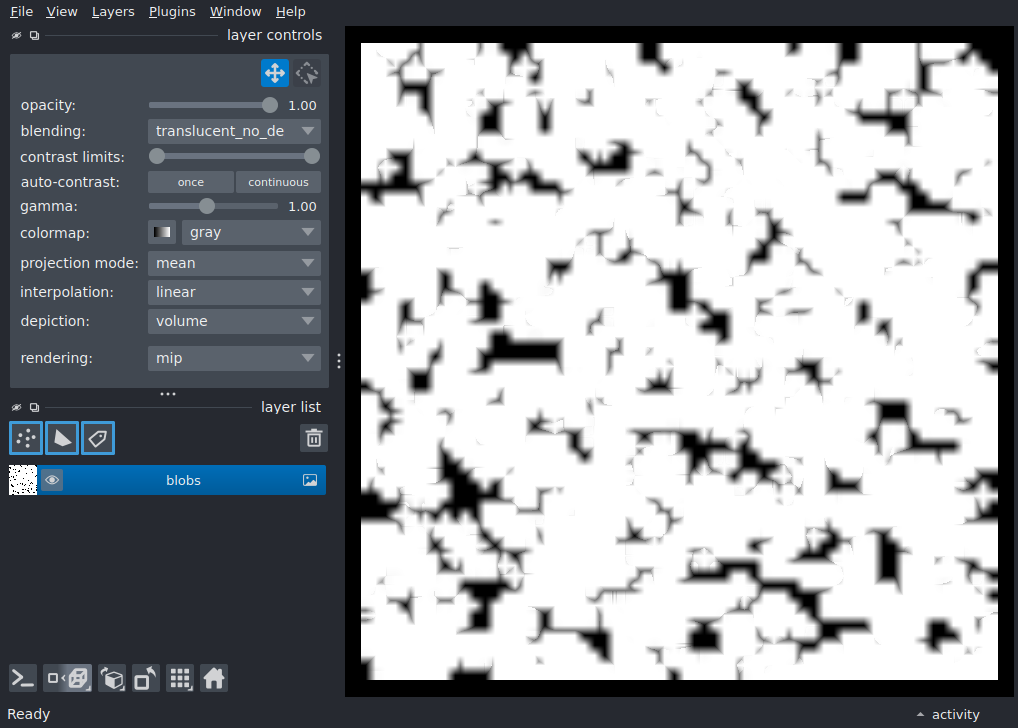Viewport: 1018px width, 728px height.
Task: Activate the transform layer mode button
Action: pos(307,73)
